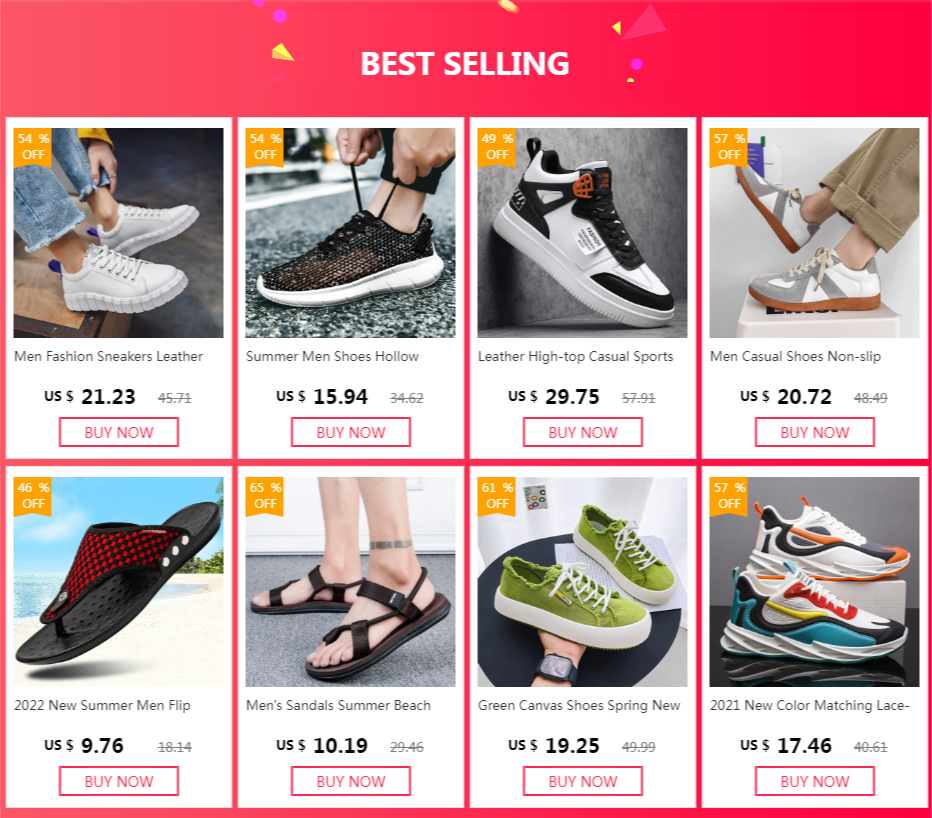Click Buy Now for 2021 Color Matching Lace-up
This screenshot has width=932, height=818.
[815, 781]
